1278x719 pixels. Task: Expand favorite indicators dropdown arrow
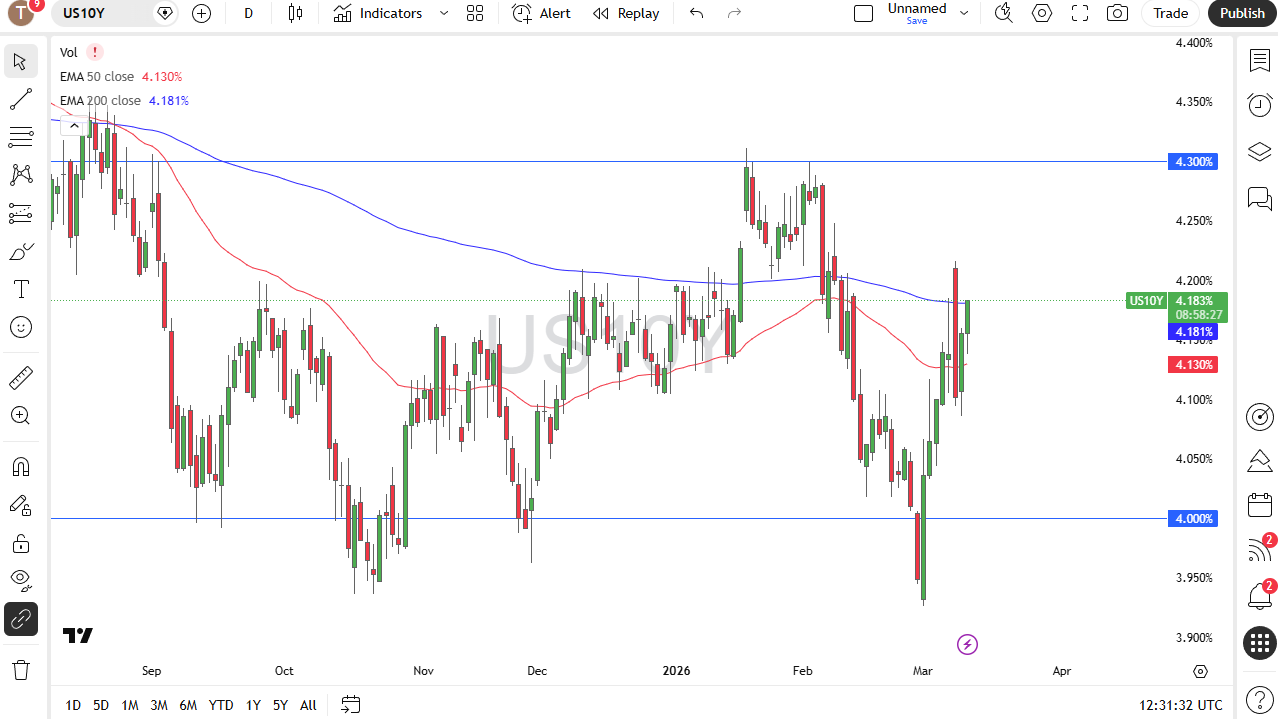[x=444, y=13]
